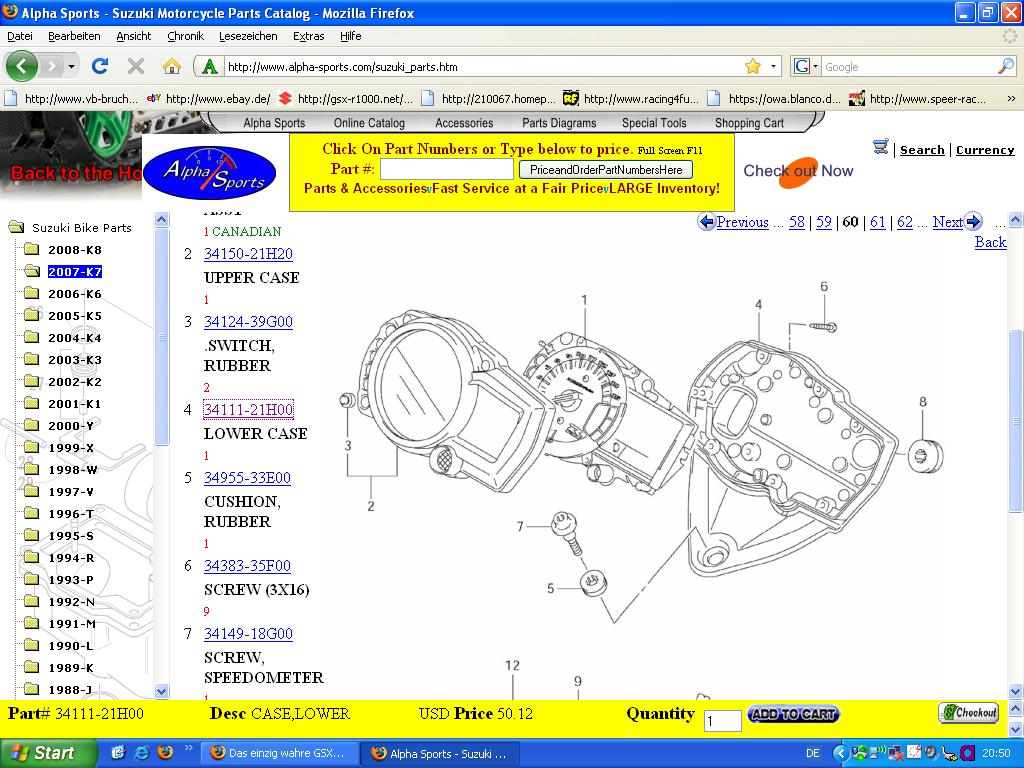Open the 2004-K4 folder
Image resolution: width=1024 pixels, height=768 pixels.
(x=64, y=338)
